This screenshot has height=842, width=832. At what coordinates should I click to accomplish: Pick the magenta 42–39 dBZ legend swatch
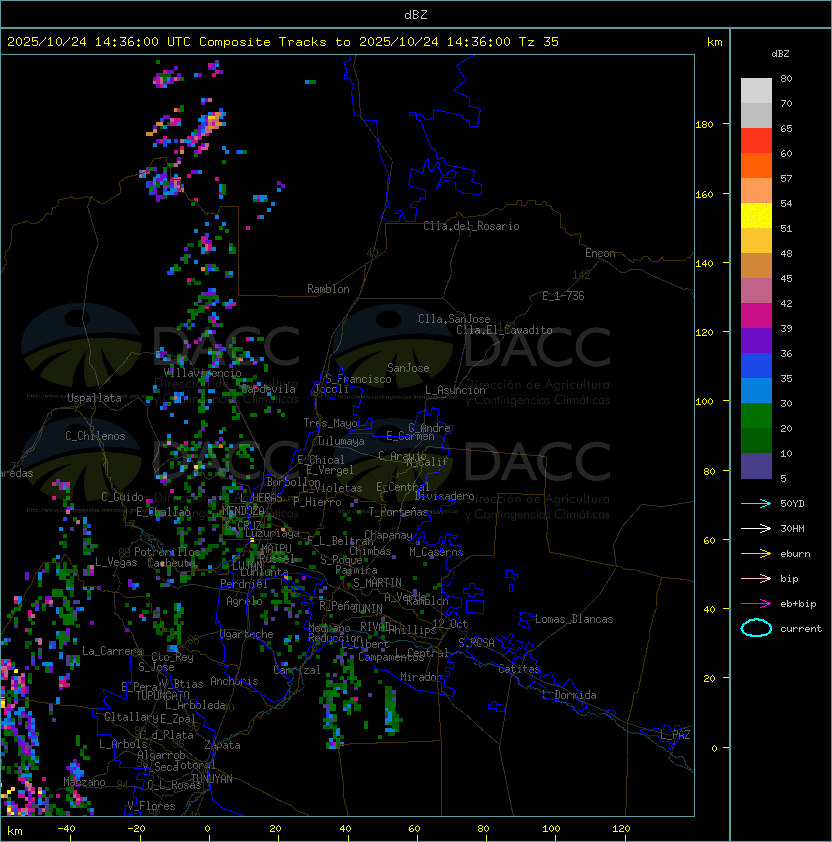756,316
